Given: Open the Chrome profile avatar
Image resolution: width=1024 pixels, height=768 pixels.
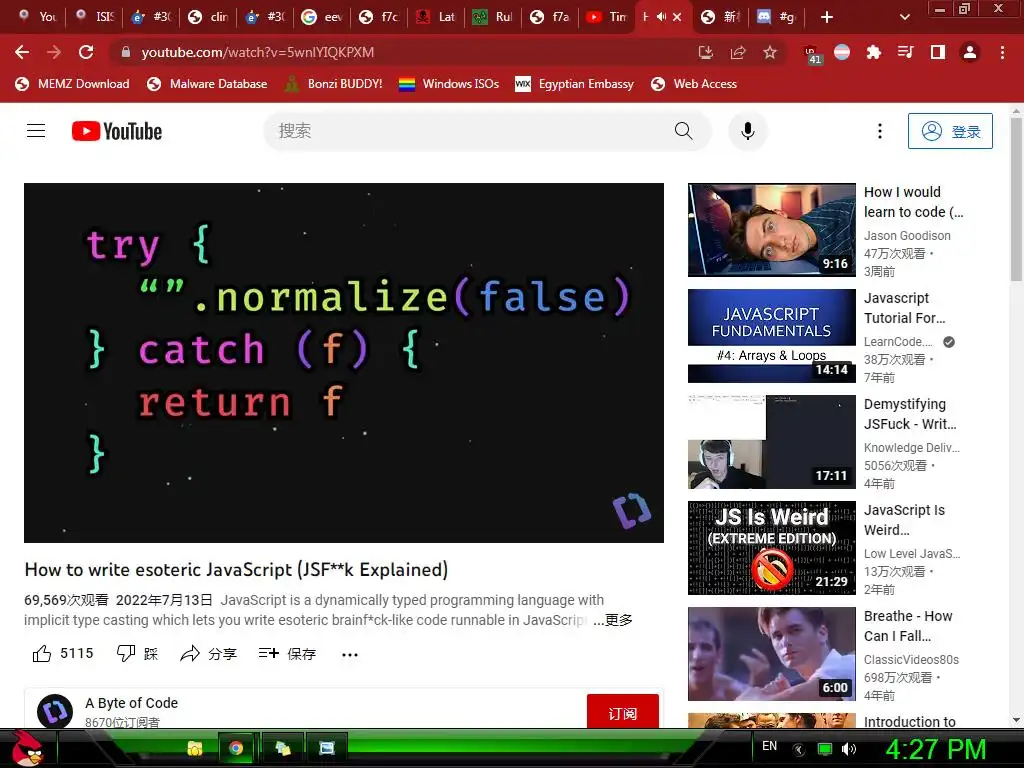Looking at the screenshot, I should [x=970, y=52].
